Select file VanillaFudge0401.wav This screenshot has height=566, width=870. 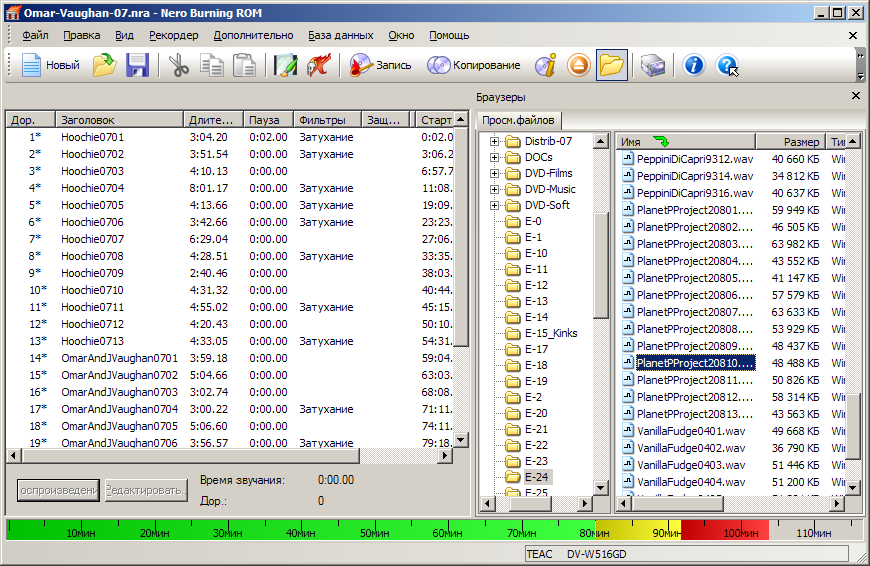[691, 431]
